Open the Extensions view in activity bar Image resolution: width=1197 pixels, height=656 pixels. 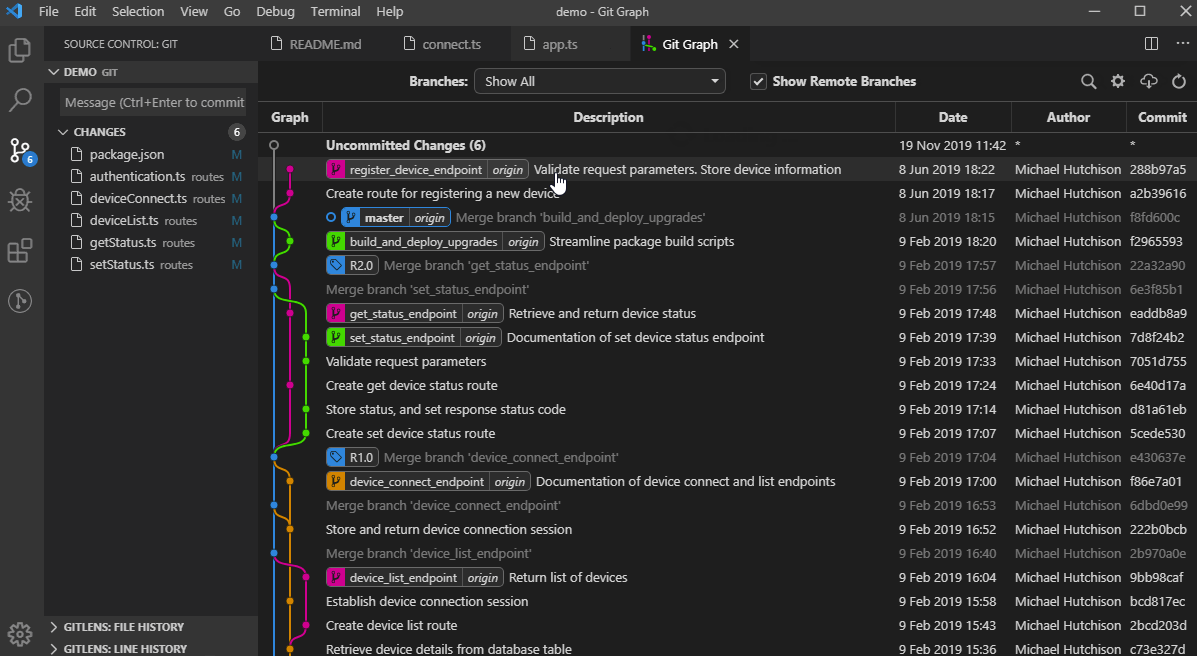click(x=19, y=250)
